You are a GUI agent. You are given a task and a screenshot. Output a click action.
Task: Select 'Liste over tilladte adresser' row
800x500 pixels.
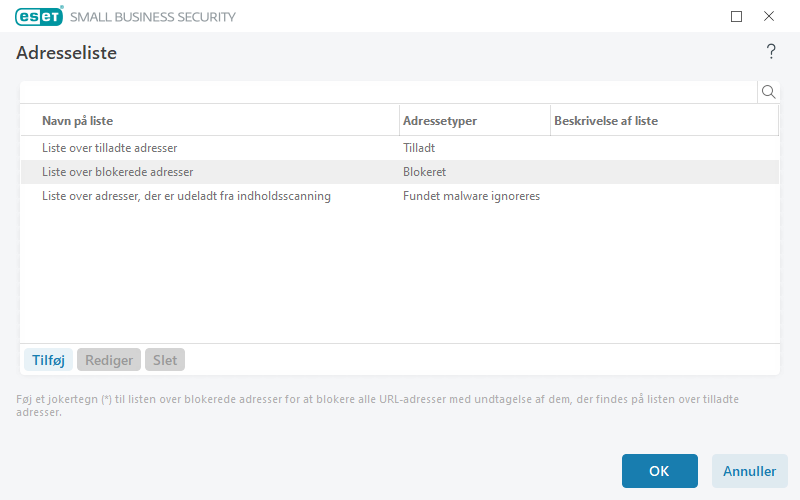pos(109,148)
